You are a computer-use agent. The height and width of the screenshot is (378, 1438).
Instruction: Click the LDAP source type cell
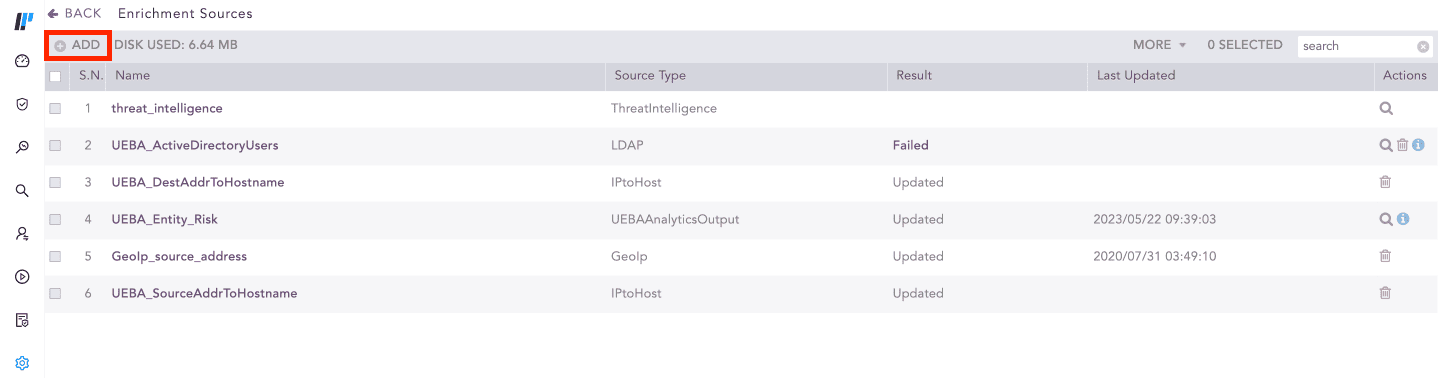[x=627, y=145]
